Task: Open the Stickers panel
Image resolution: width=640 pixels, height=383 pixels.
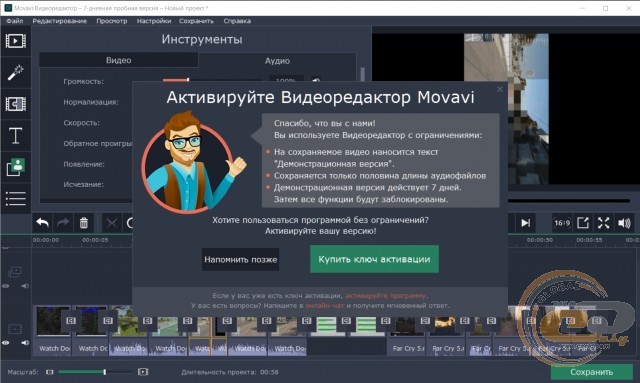Action: (16, 167)
